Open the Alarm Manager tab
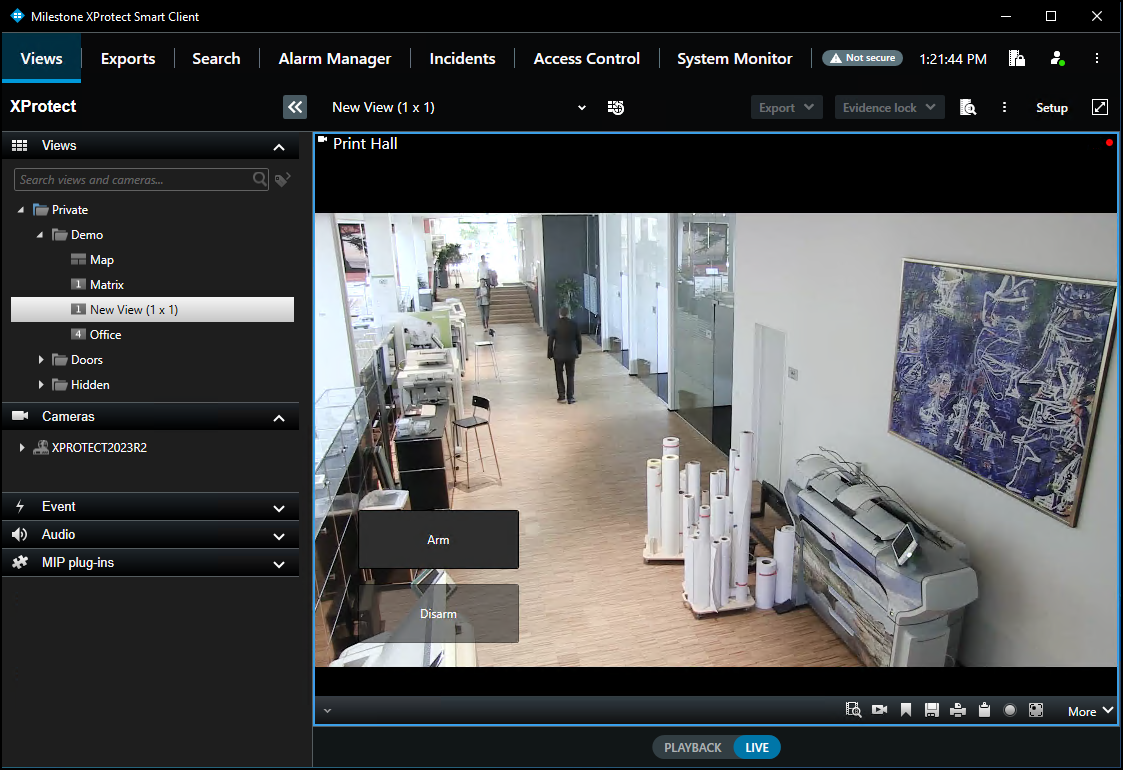 pos(335,59)
